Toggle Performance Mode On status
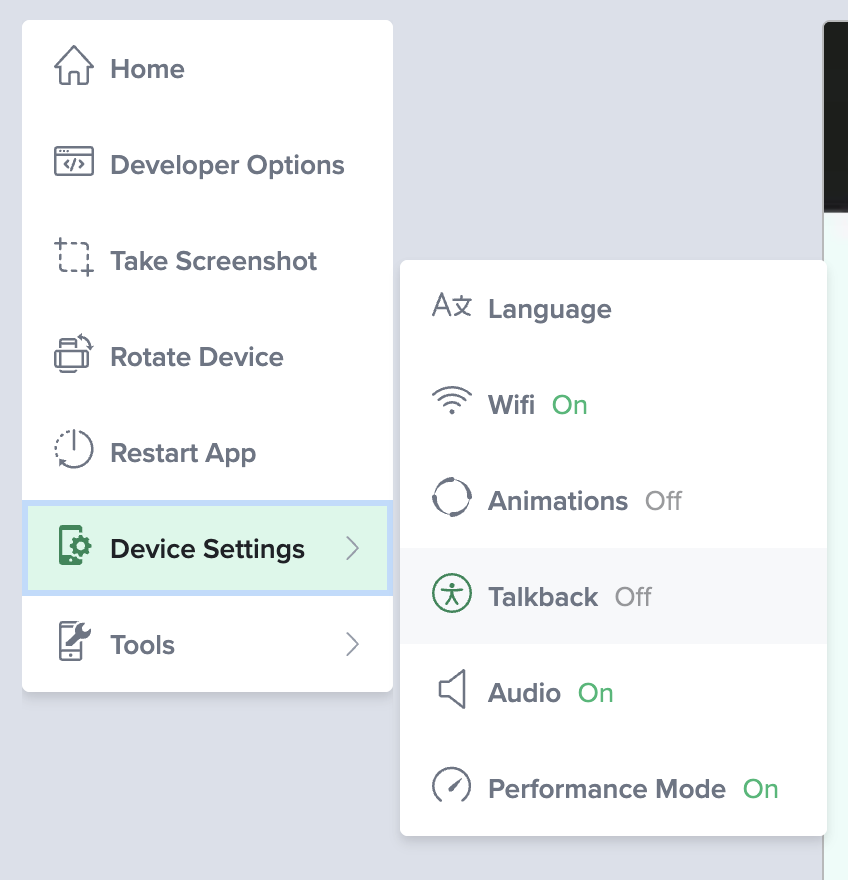This screenshot has height=880, width=848. pyautogui.click(x=760, y=789)
